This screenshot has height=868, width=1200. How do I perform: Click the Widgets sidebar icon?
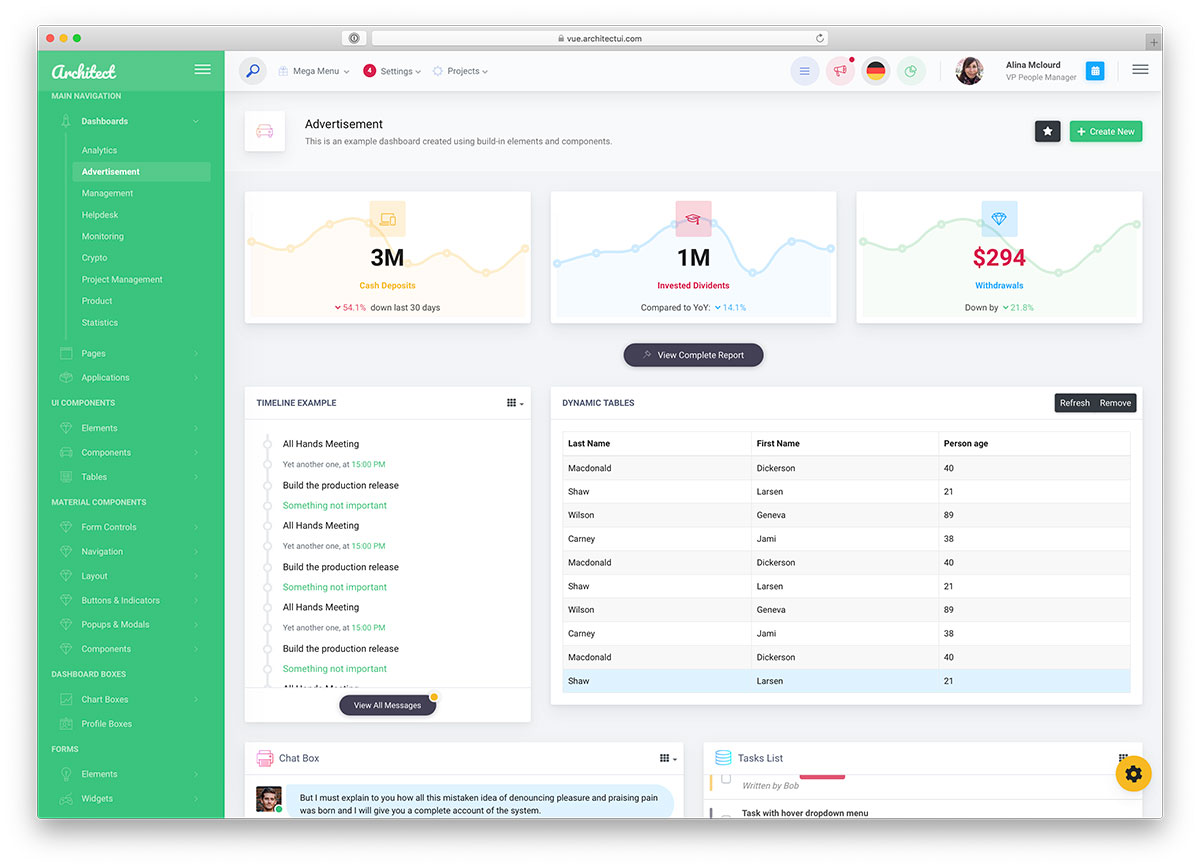click(66, 799)
